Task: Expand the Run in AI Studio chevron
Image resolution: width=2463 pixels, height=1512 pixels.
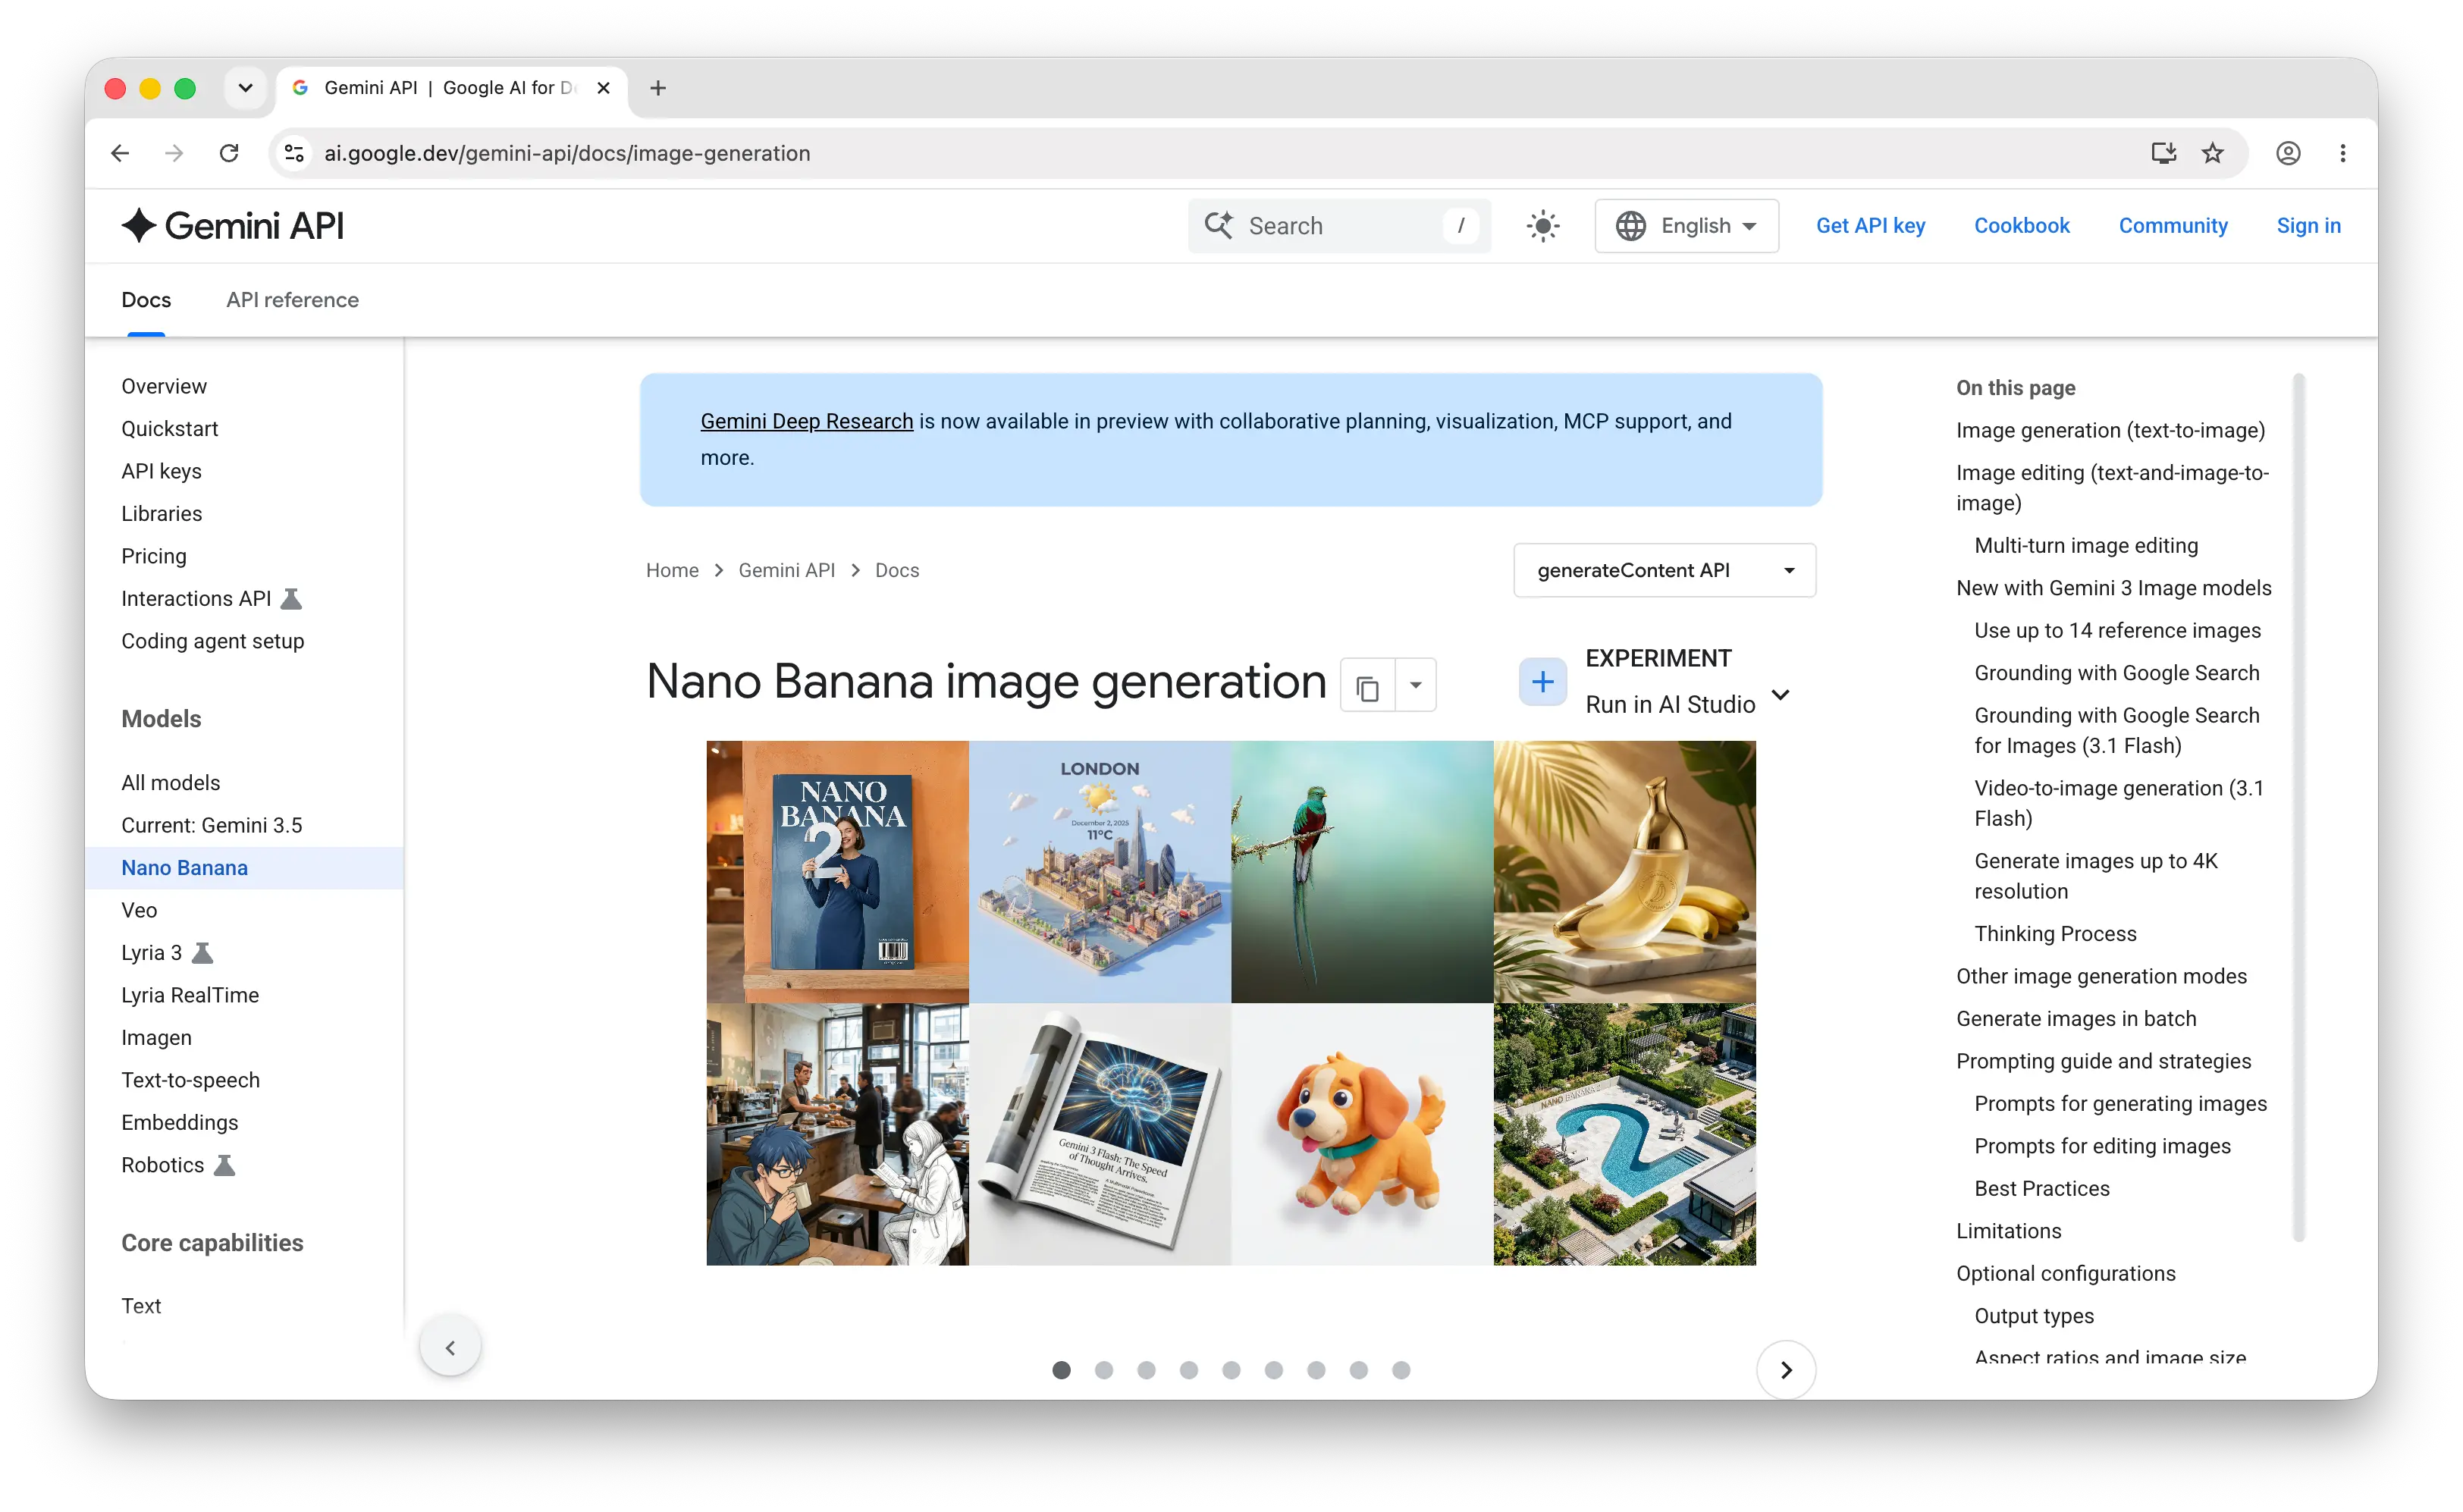Action: click(x=1780, y=695)
